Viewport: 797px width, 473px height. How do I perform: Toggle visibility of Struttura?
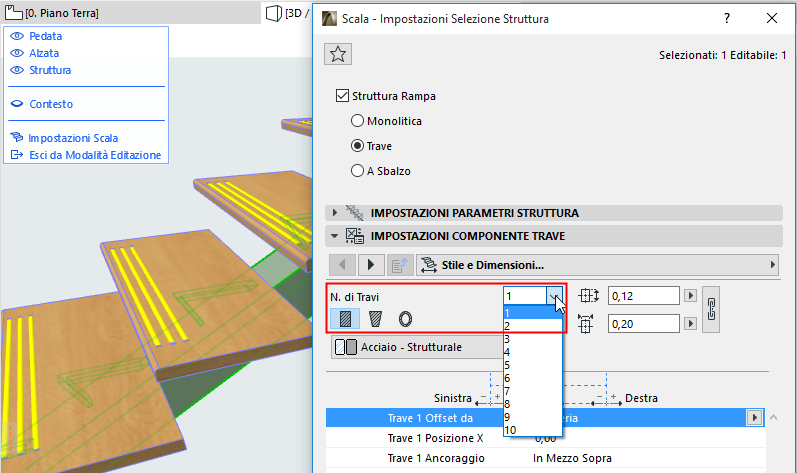pos(17,70)
